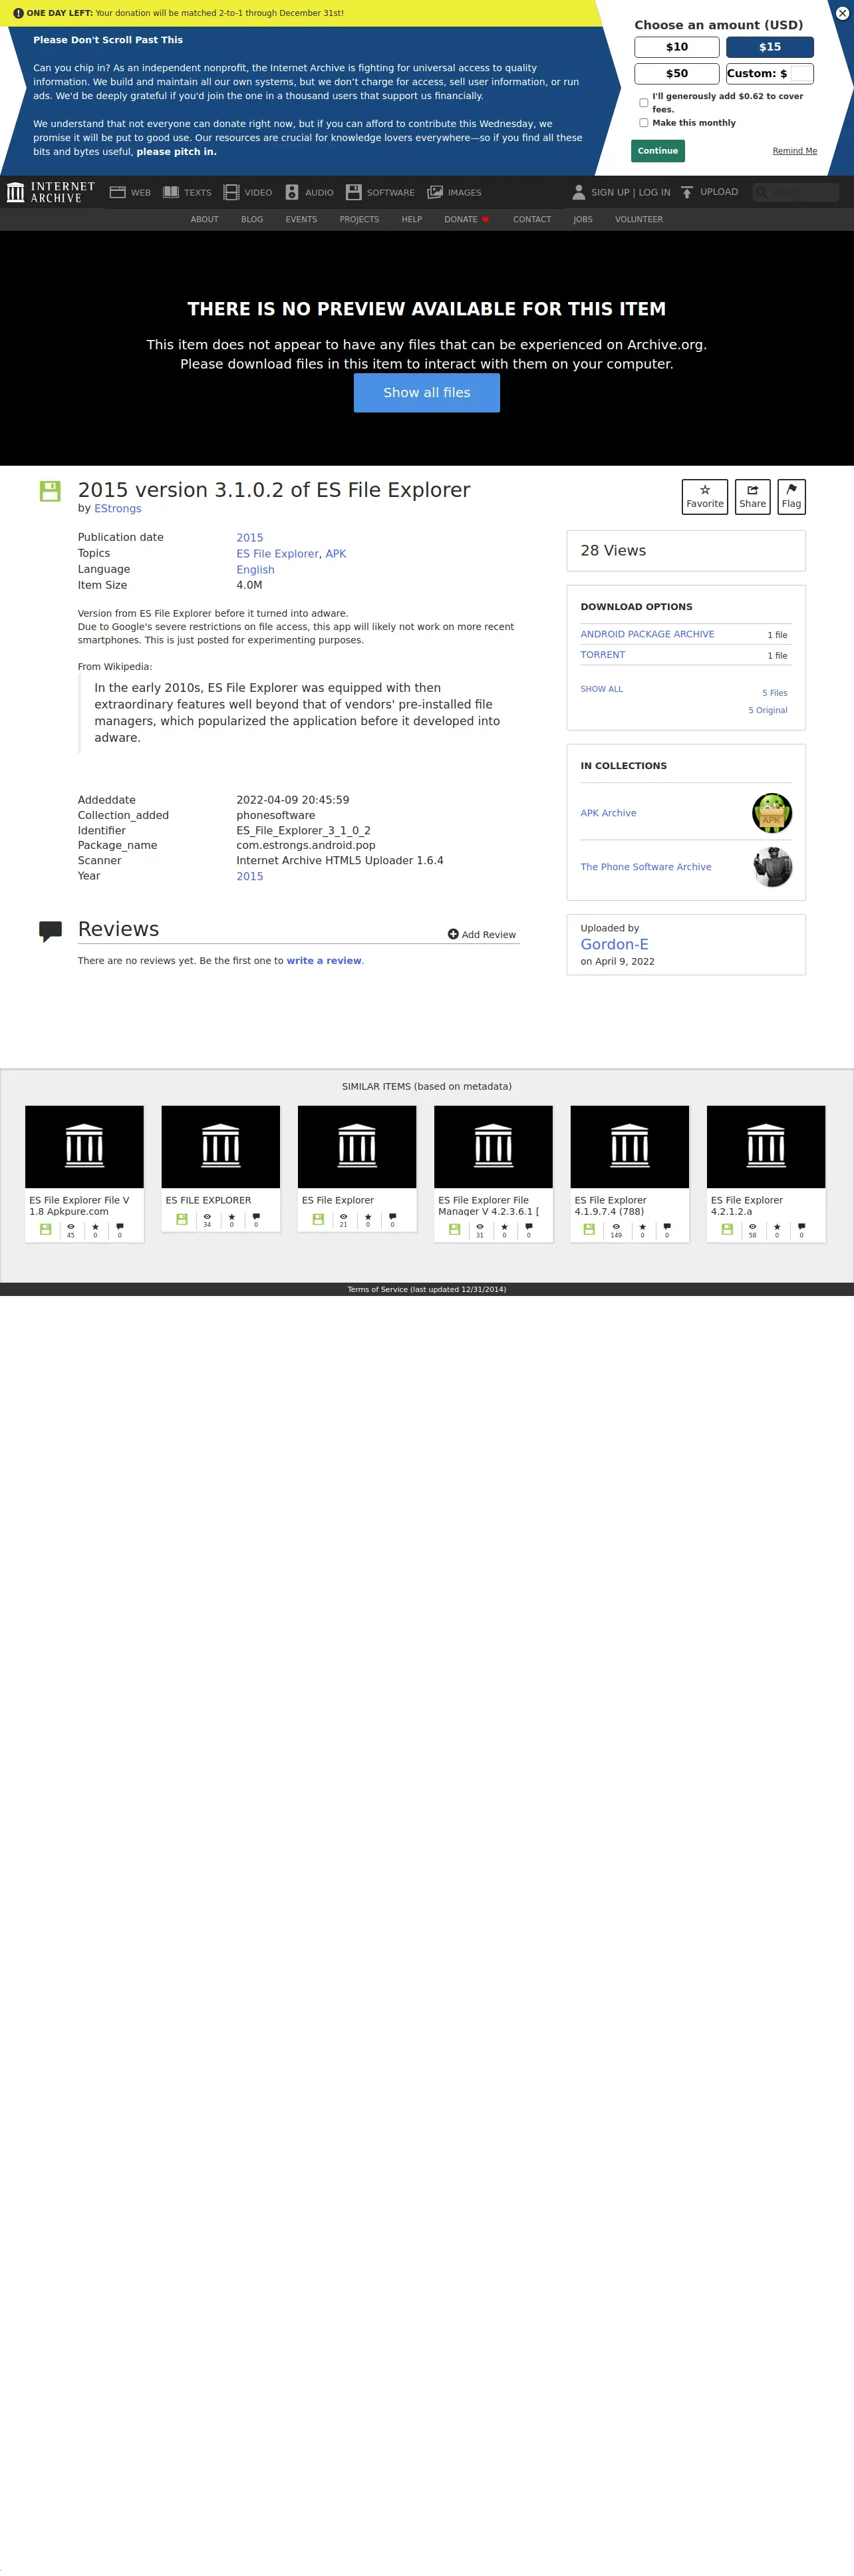Open the 5 Files link
Image resolution: width=854 pixels, height=2576 pixels.
pos(775,693)
